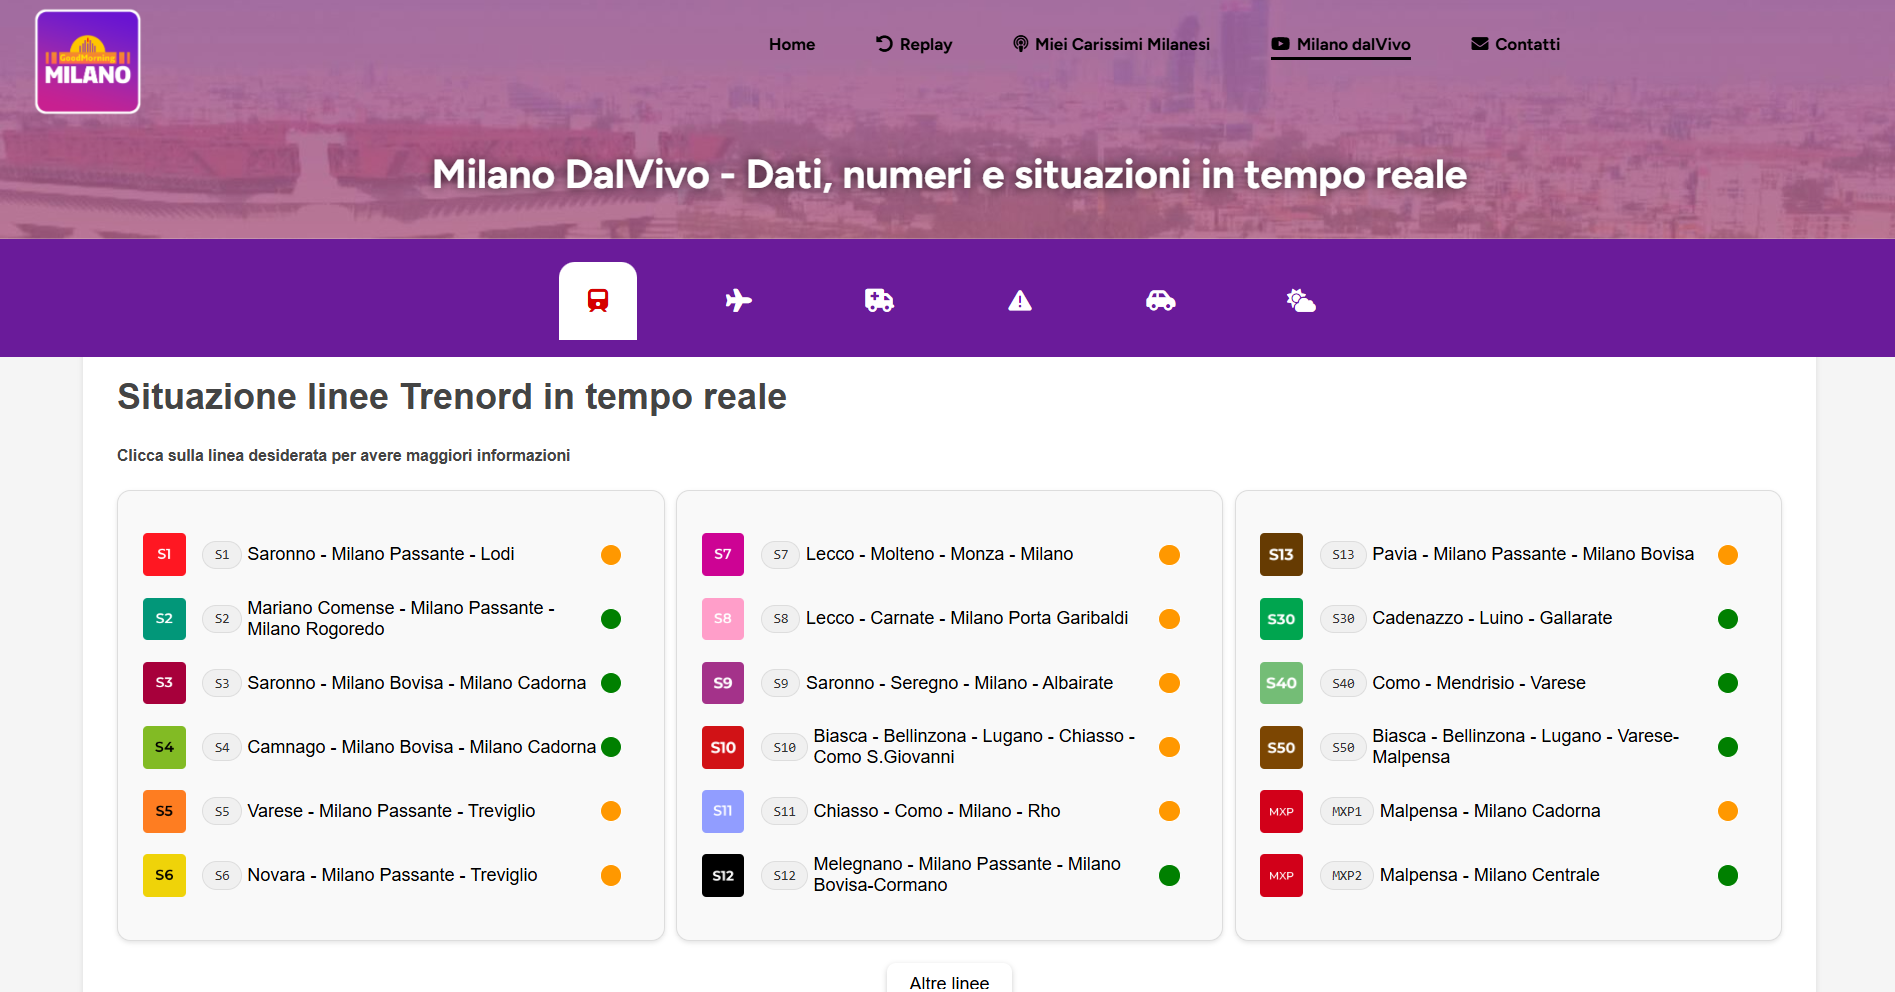The height and width of the screenshot is (992, 1895).
Task: Go to Miei Carissimi Milanesi page
Action: pos(1111,44)
